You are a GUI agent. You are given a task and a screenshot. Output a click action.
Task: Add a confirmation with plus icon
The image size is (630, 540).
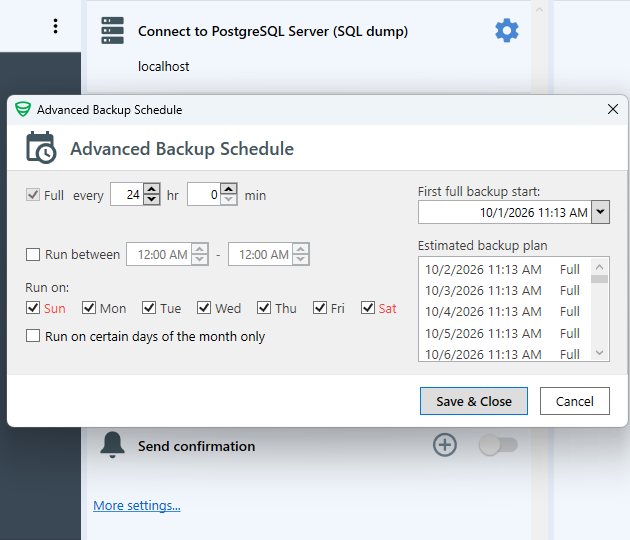444,445
